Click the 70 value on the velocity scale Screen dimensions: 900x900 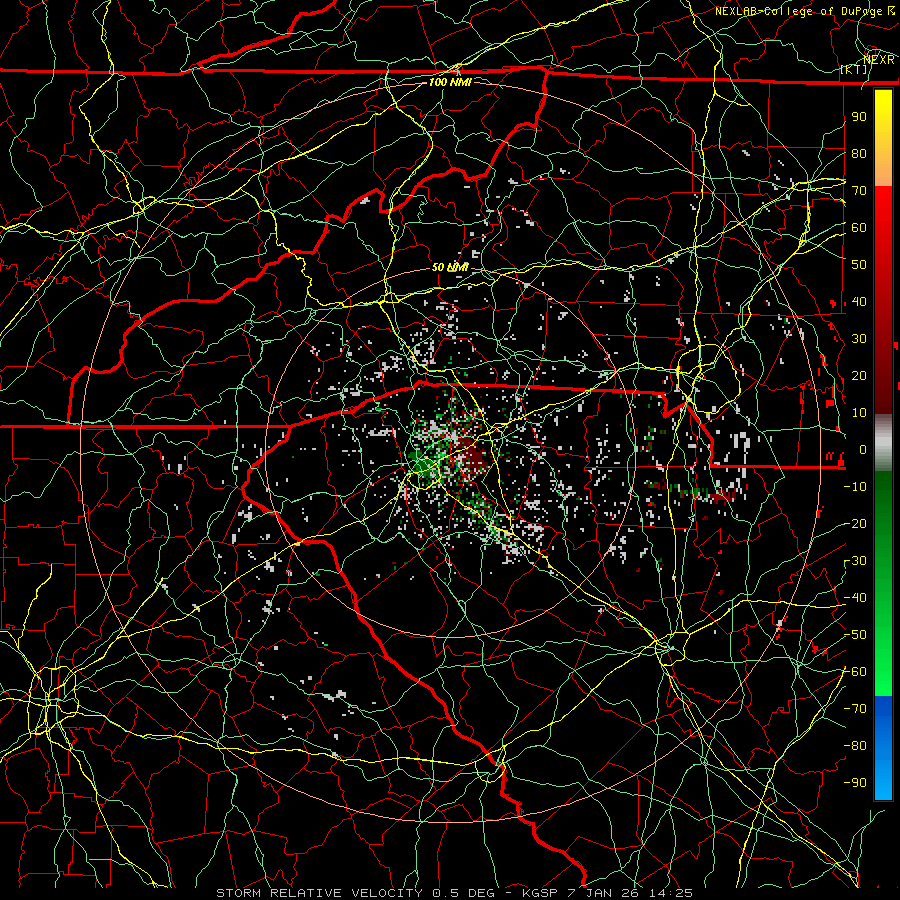pyautogui.click(x=859, y=191)
